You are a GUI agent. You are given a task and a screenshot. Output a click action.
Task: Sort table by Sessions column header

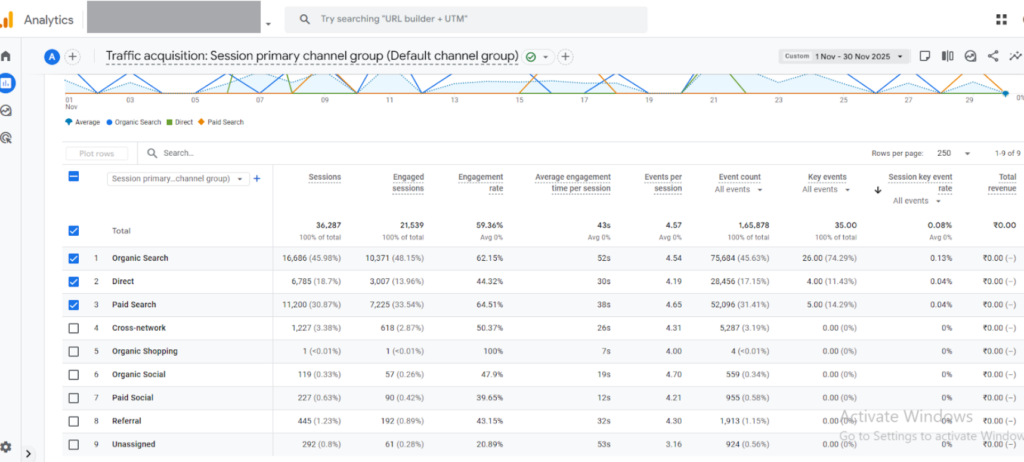tap(324, 177)
